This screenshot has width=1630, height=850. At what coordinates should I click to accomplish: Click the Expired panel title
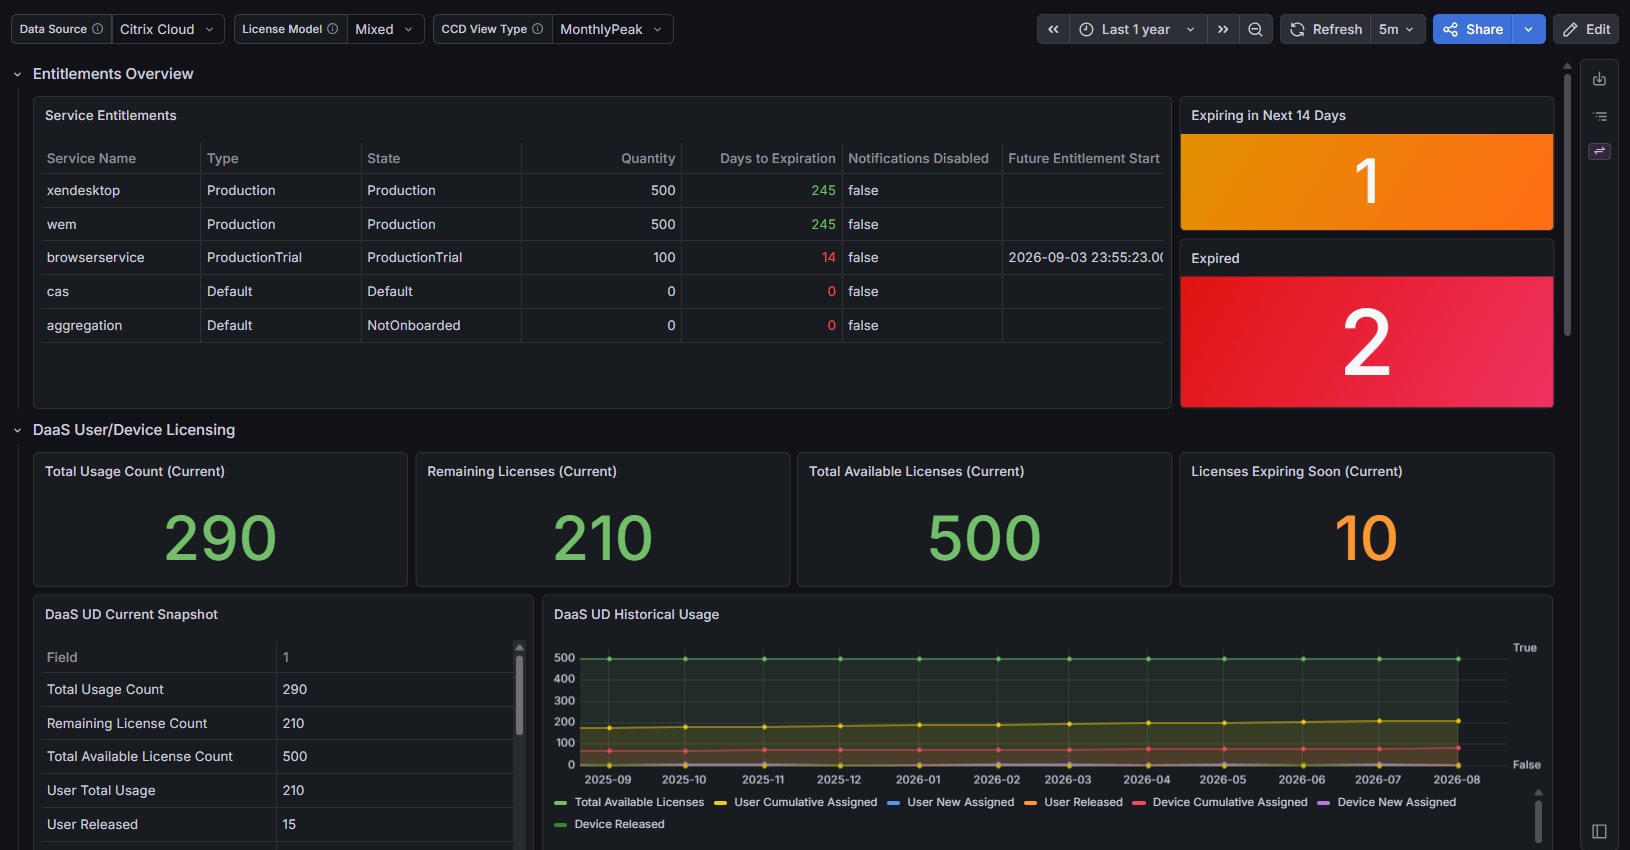(x=1215, y=258)
